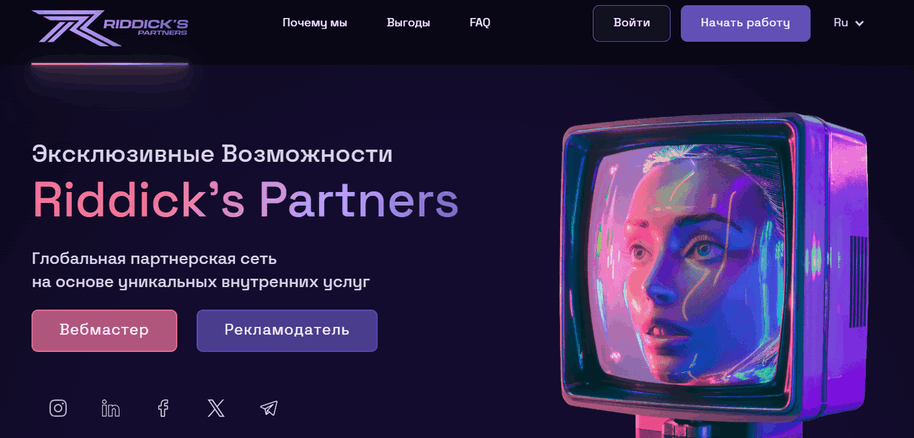The image size is (914, 438).
Task: Open the FAQ menu item
Action: (480, 23)
